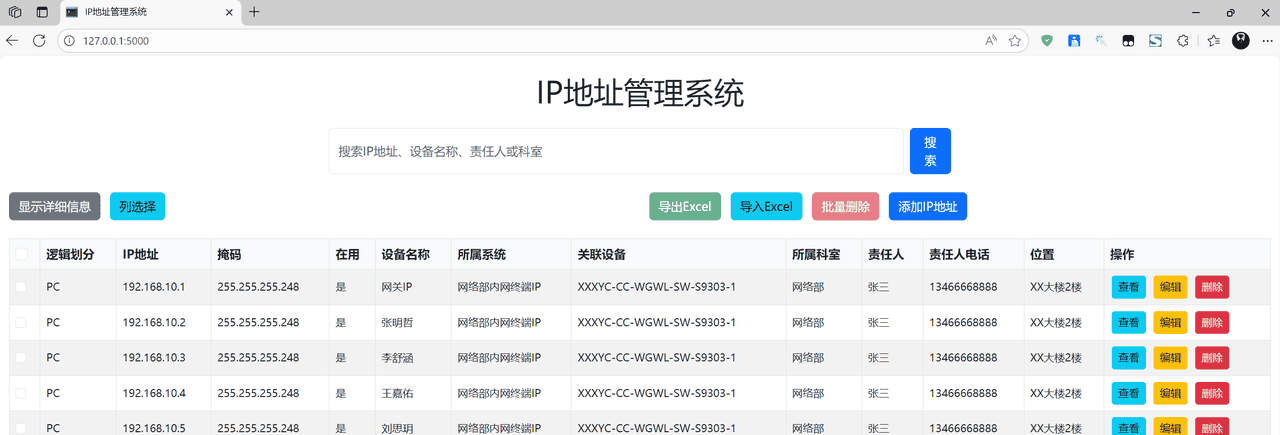
Task: Click 查看 for the 李舒涵 row
Action: pos(1129,357)
